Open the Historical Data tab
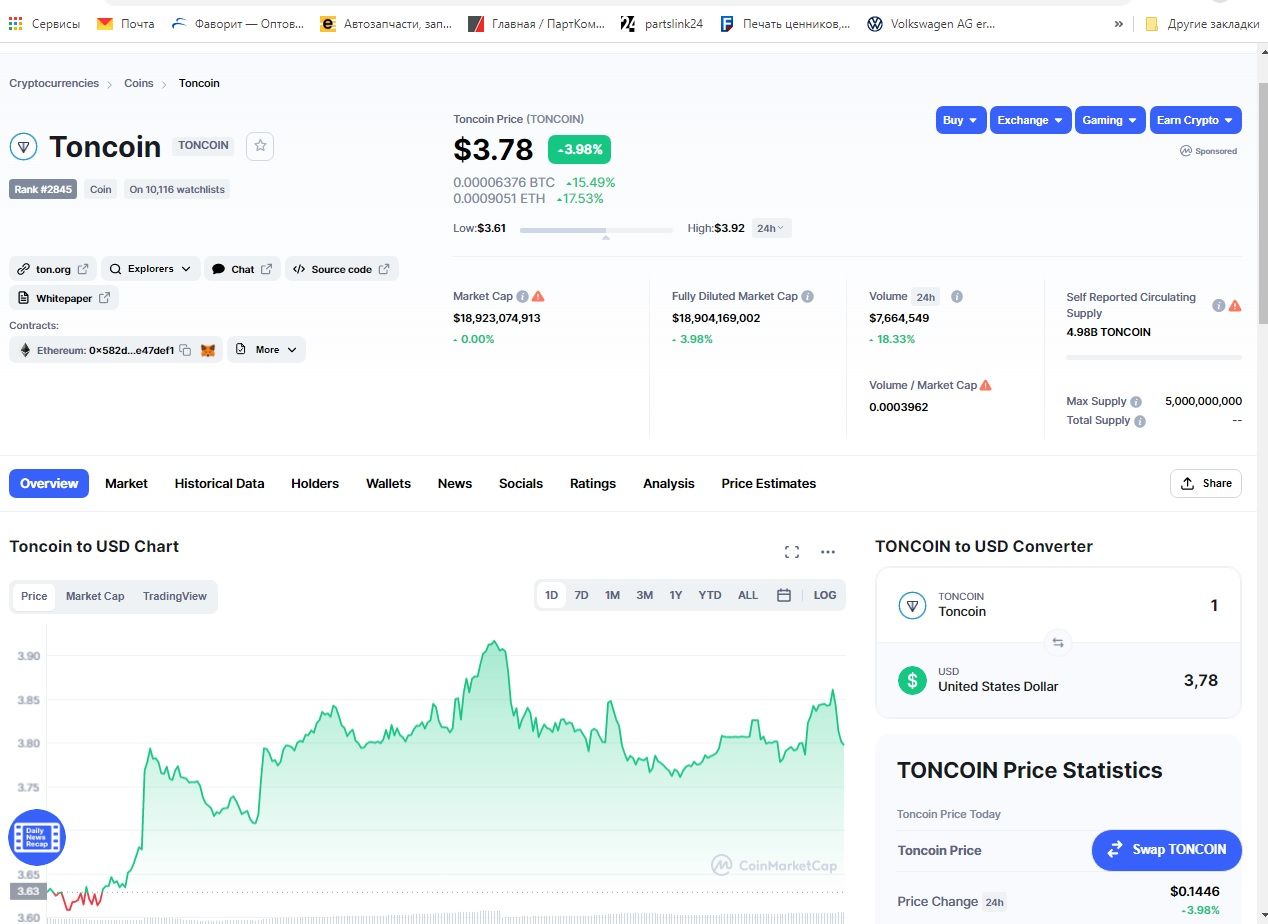The width and height of the screenshot is (1268, 924). (x=220, y=483)
